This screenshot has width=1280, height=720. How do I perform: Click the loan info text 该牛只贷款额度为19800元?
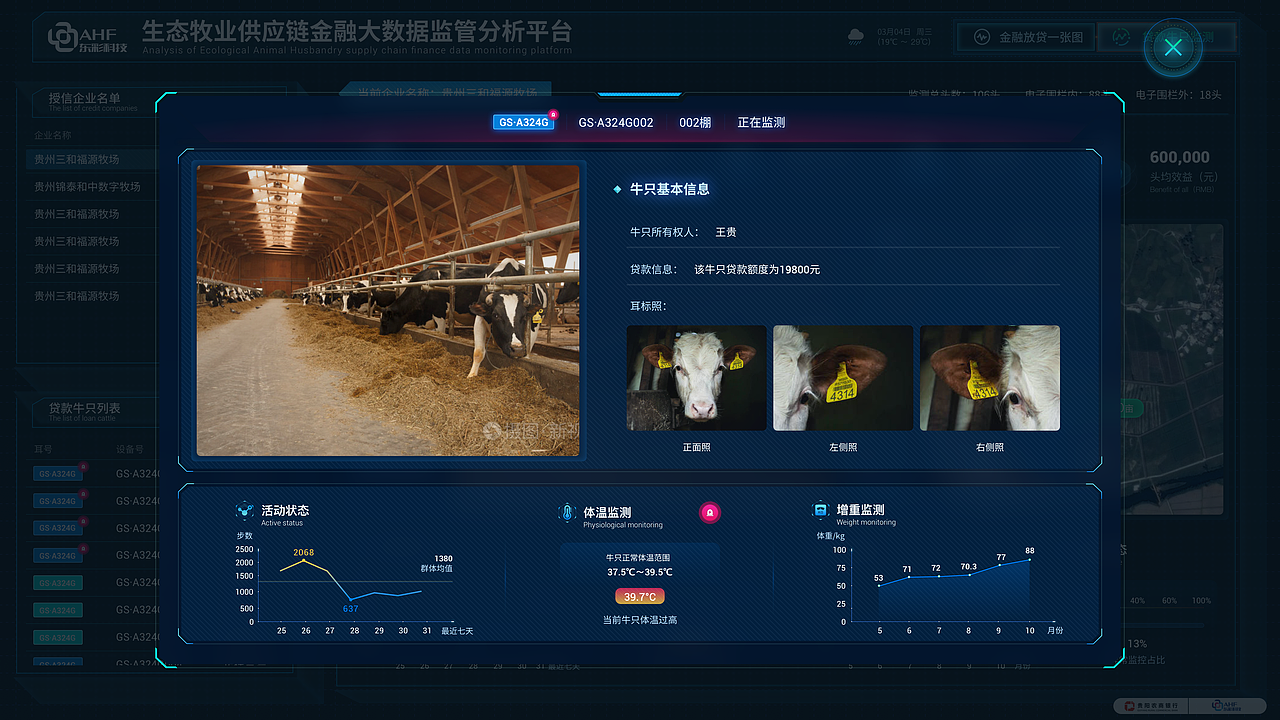[x=757, y=269]
